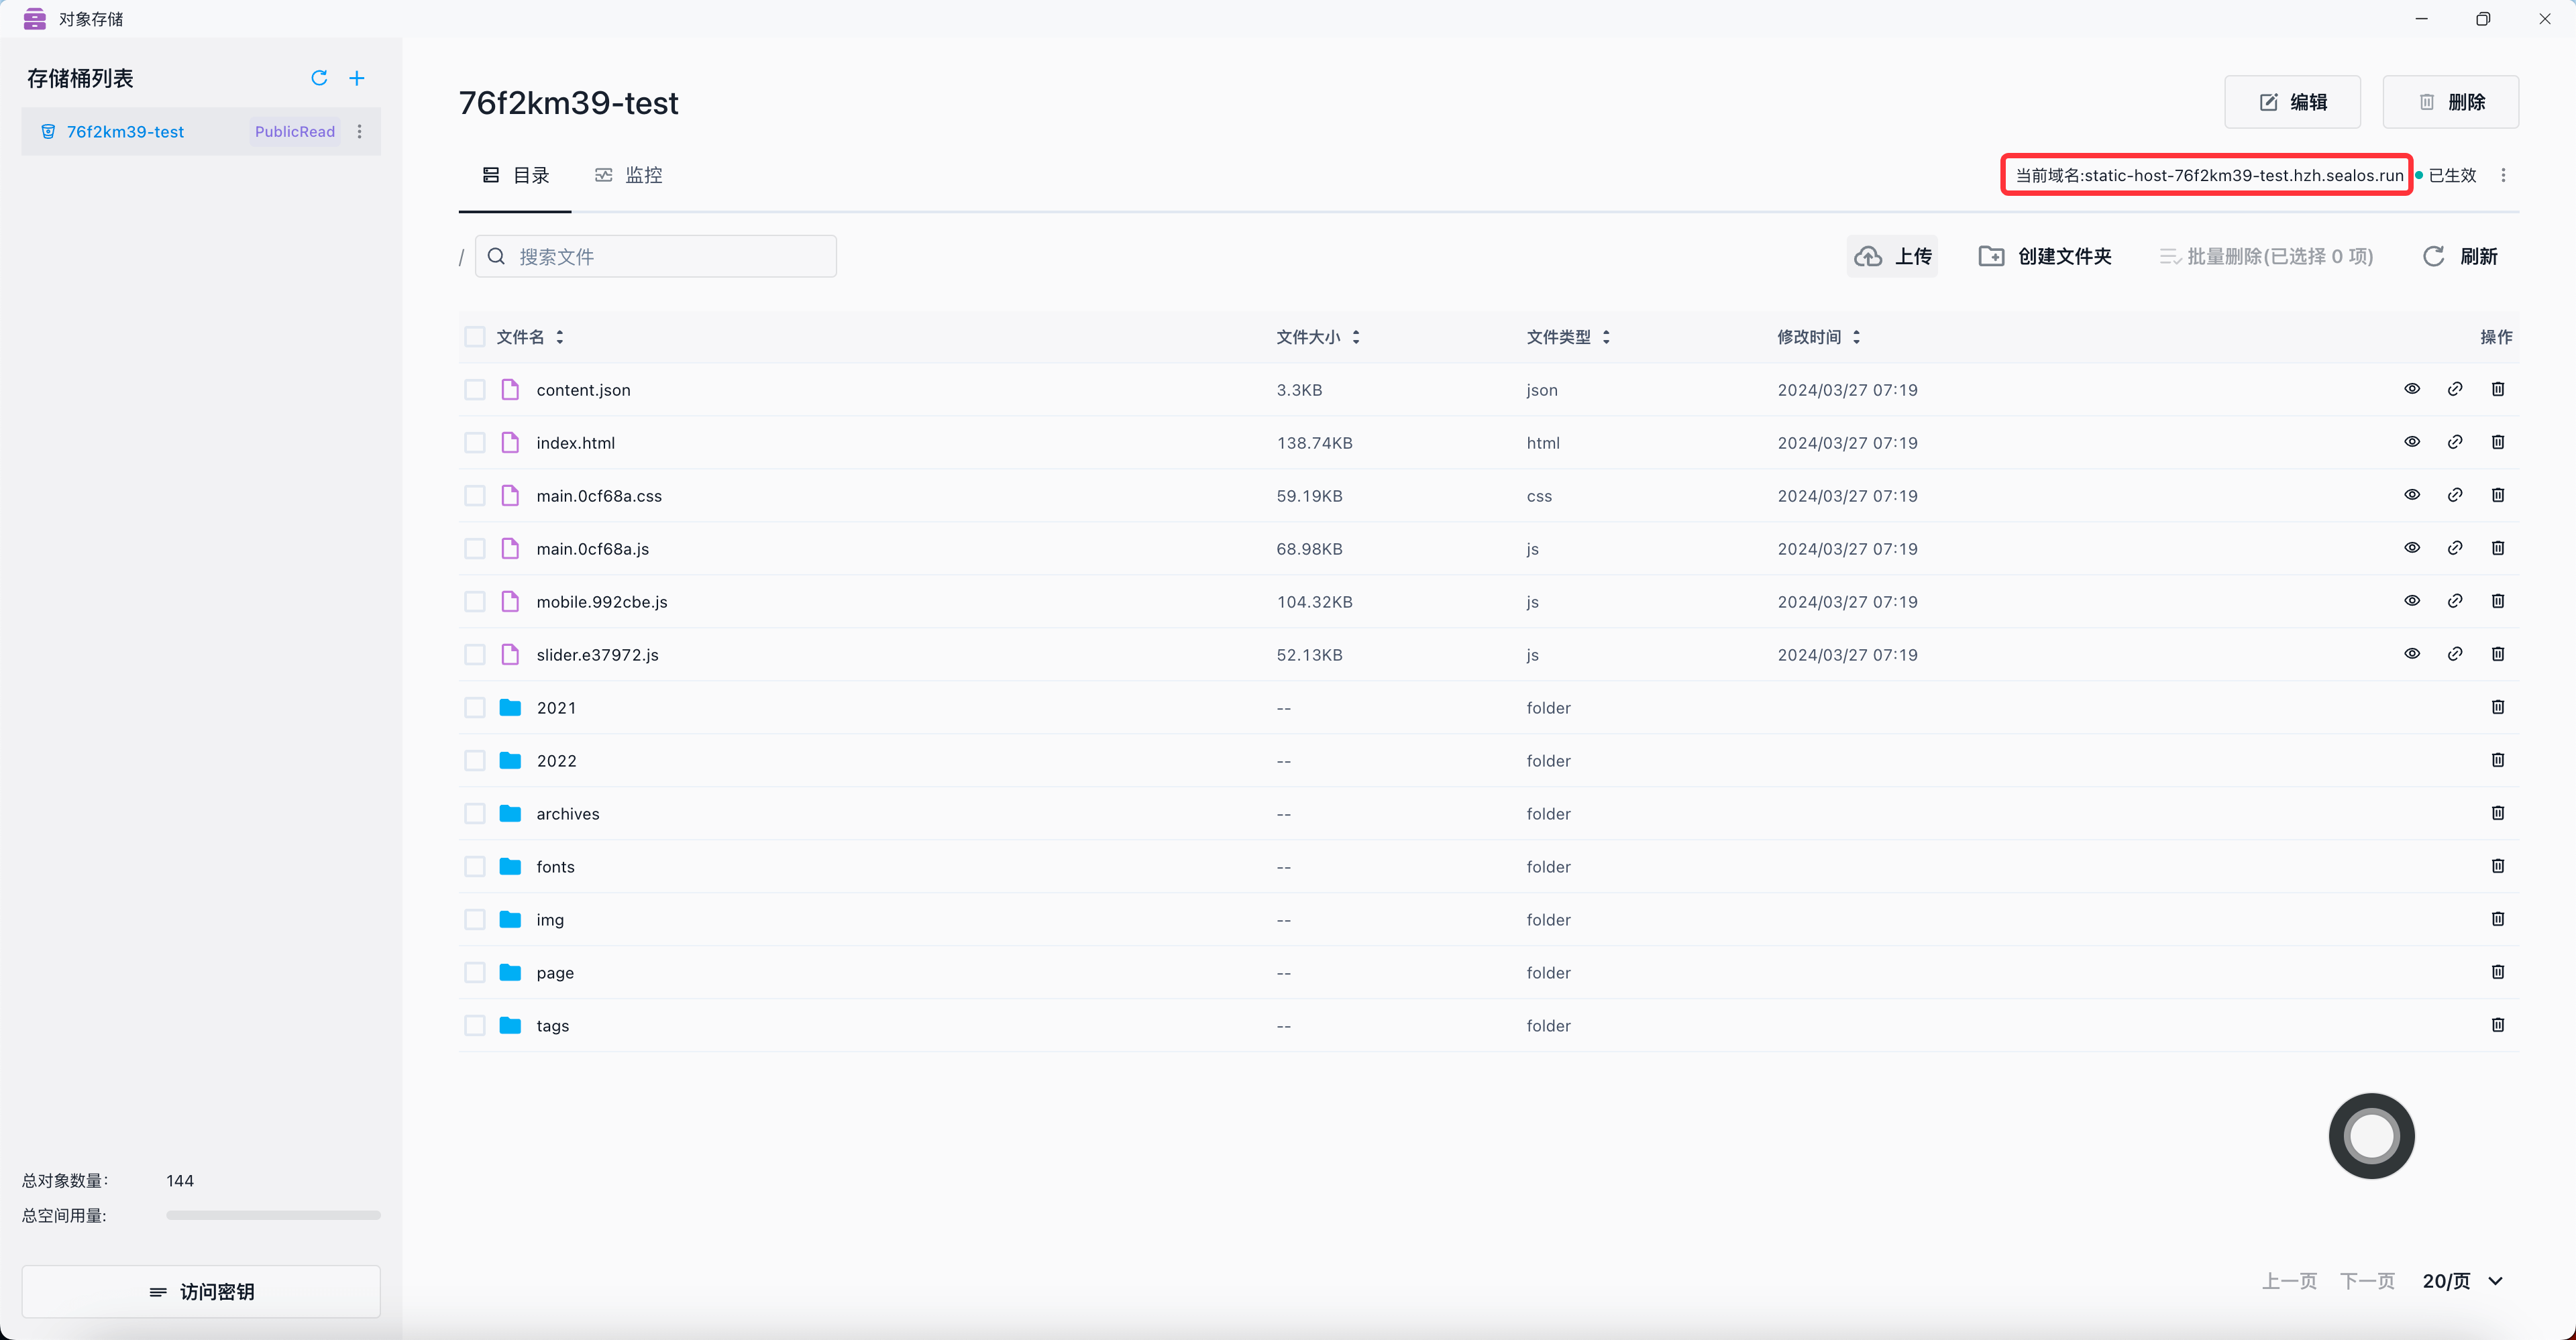Image resolution: width=2576 pixels, height=1340 pixels.
Task: Copy link for content.json
Action: click(2455, 389)
